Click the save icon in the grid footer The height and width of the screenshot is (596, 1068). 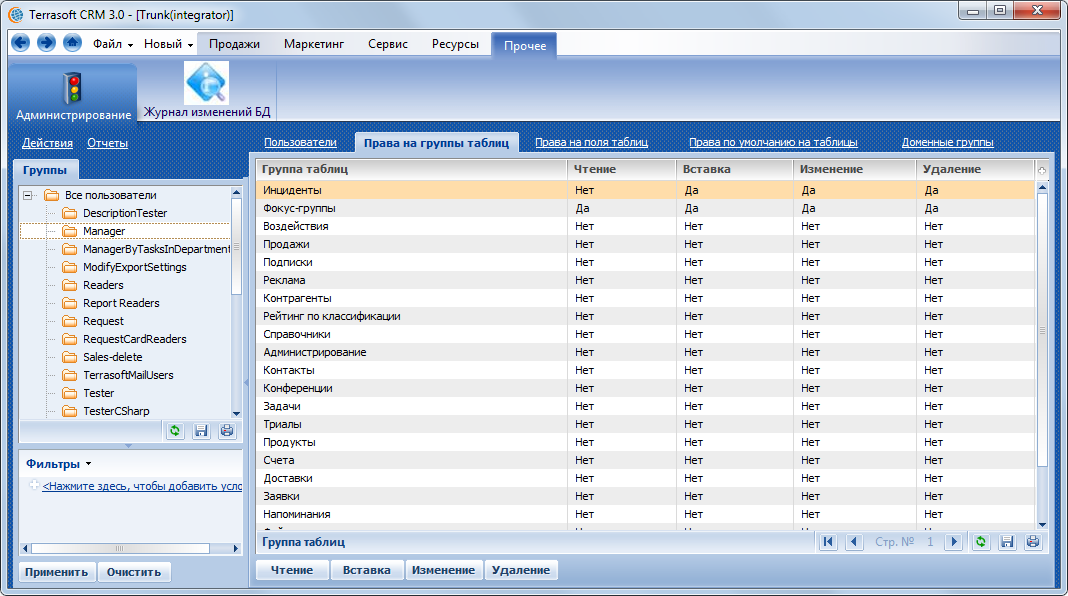(x=1007, y=542)
